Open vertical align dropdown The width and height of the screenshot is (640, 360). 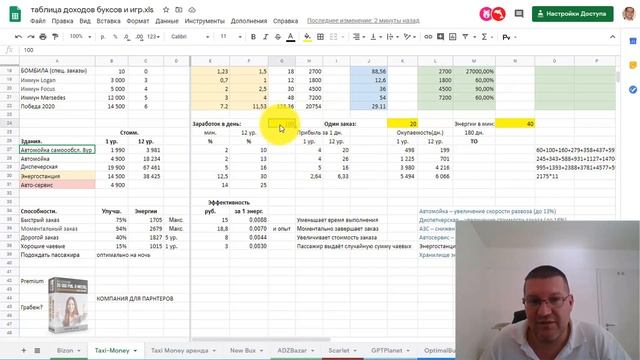pyautogui.click(x=375, y=37)
